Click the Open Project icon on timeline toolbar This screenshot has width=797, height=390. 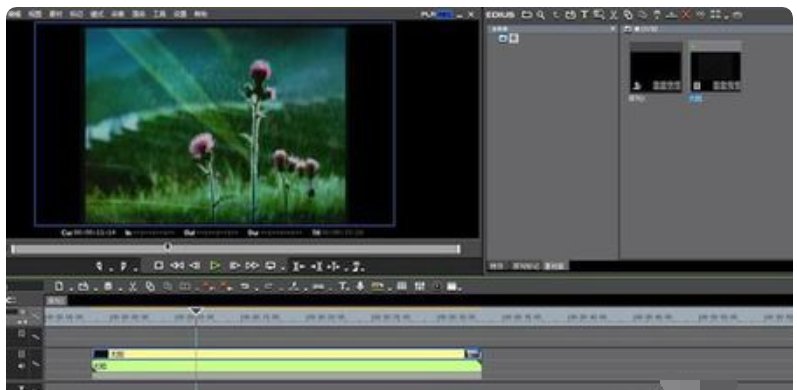(x=83, y=287)
